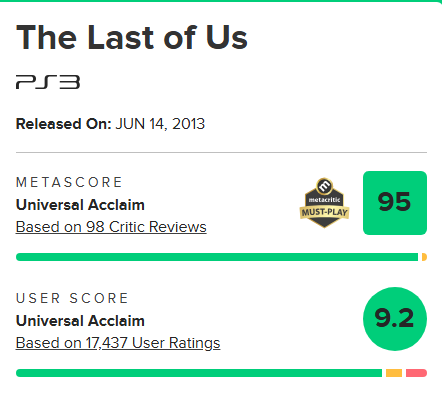Image resolution: width=442 pixels, height=398 pixels.
Task: Click Universal Acclaim under User Score
Action: click(80, 321)
